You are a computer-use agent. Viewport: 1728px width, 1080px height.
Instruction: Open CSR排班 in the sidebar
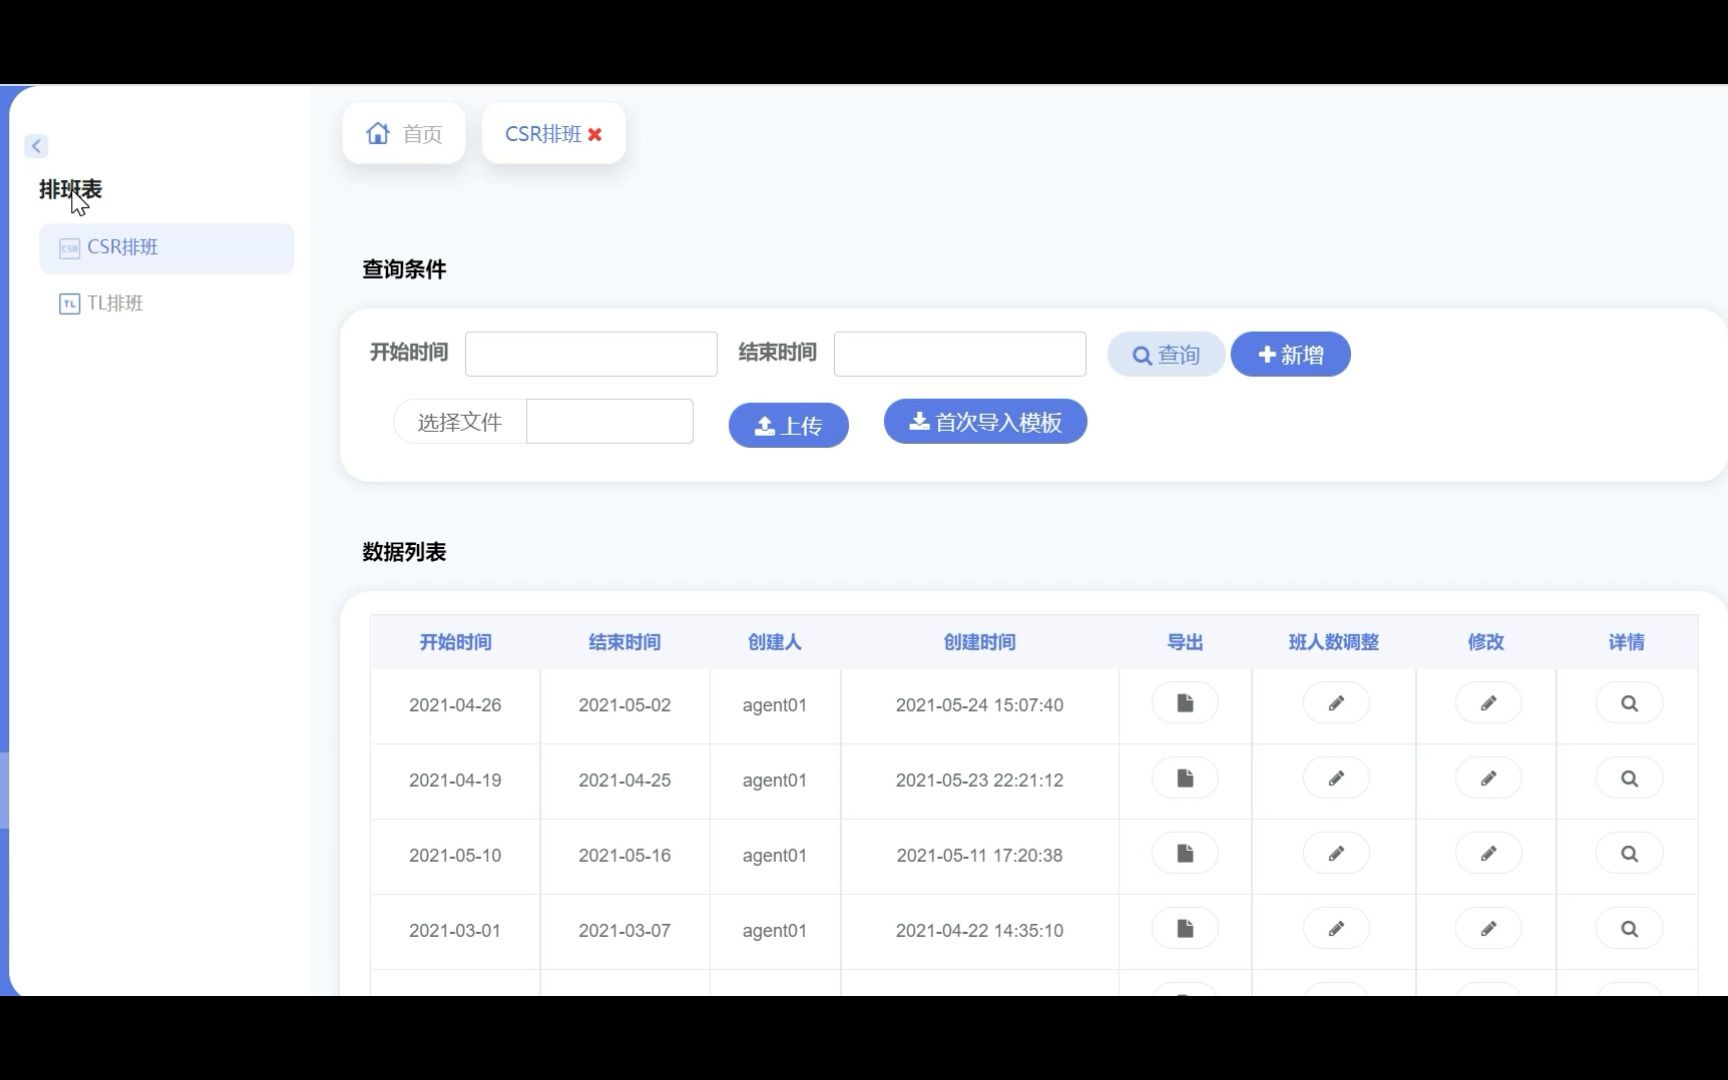pos(167,248)
